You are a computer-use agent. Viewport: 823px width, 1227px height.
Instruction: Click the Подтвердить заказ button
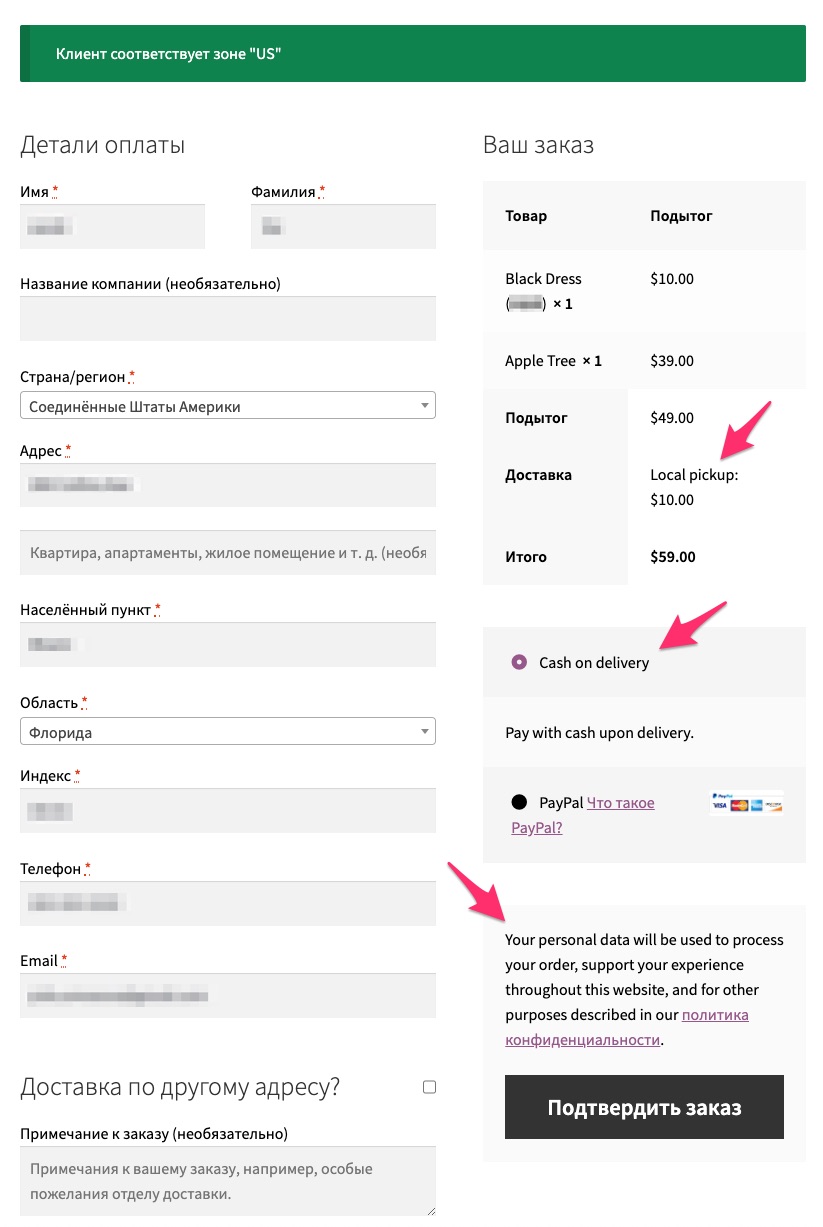pyautogui.click(x=643, y=1107)
